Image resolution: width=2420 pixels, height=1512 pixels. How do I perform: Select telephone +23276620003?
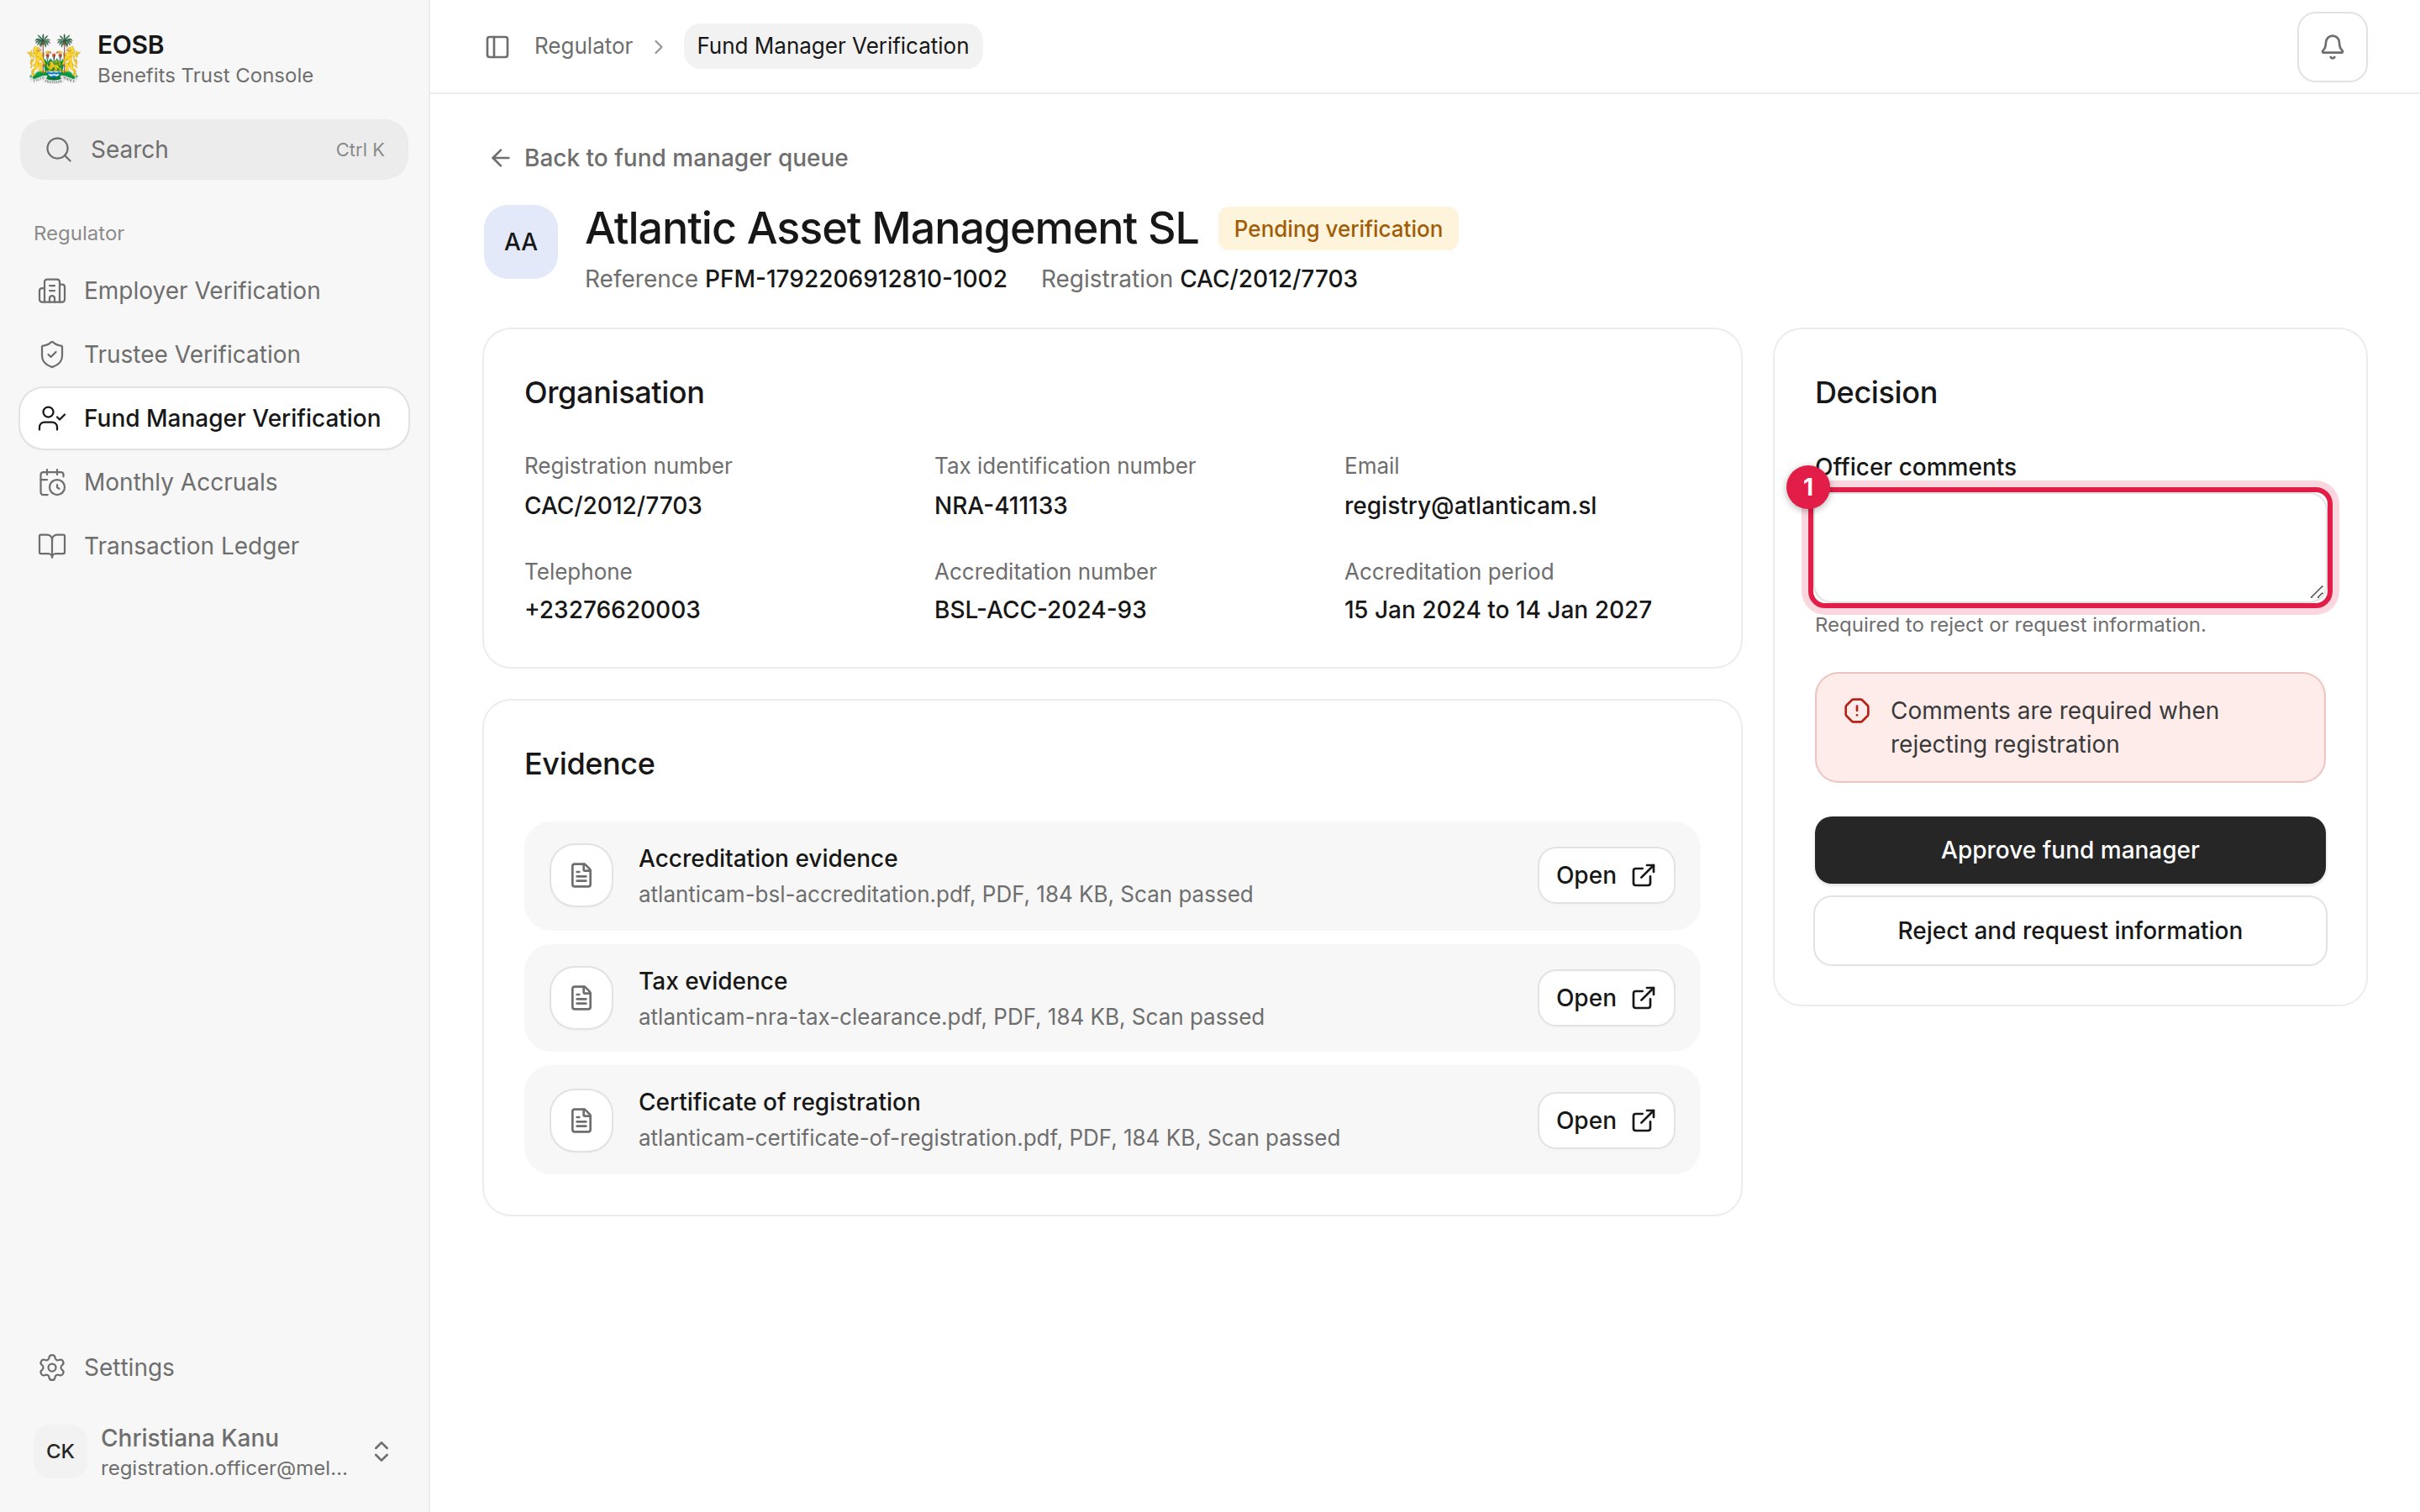pyautogui.click(x=612, y=610)
